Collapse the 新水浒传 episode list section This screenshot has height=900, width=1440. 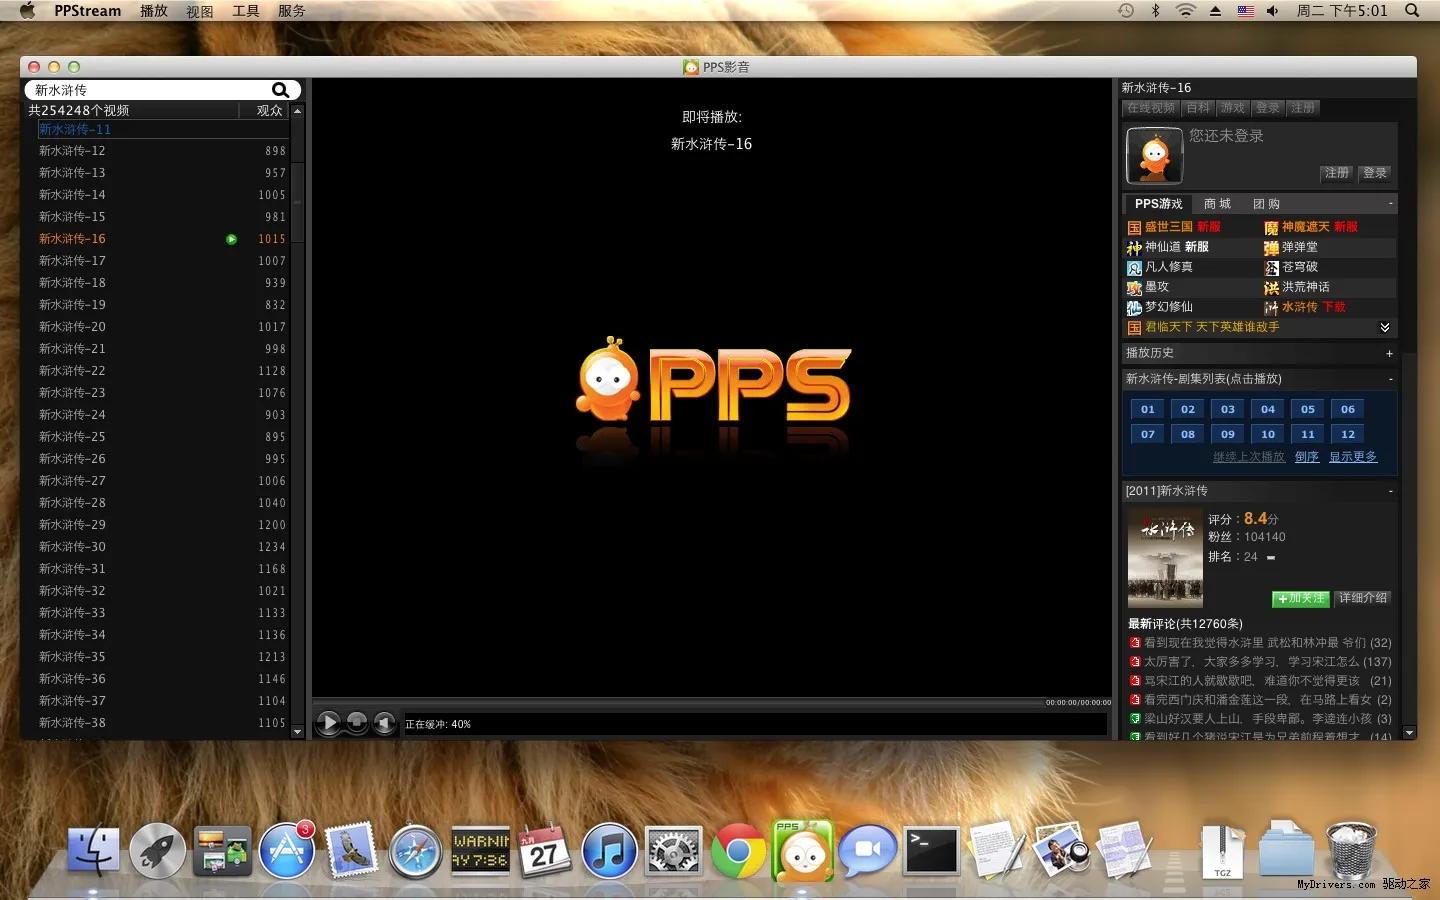(x=1390, y=379)
